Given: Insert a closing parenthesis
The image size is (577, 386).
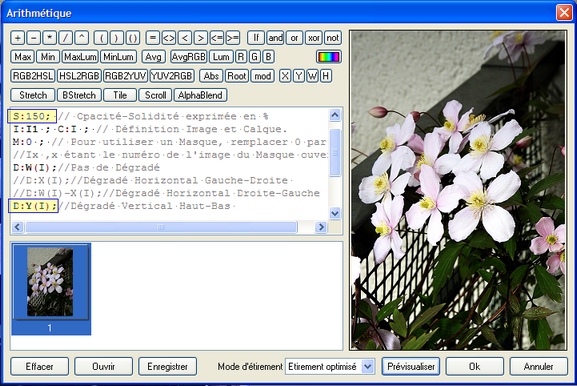Looking at the screenshot, I should [117, 38].
